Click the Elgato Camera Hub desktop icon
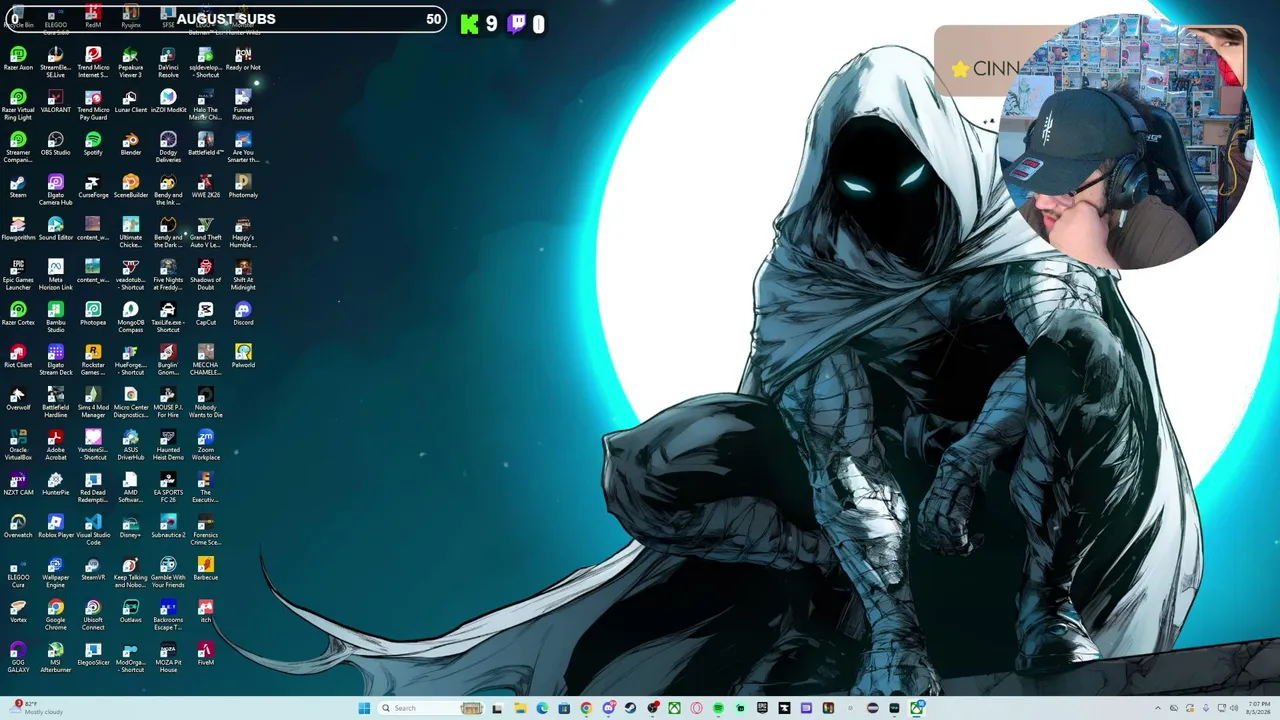 [55, 190]
